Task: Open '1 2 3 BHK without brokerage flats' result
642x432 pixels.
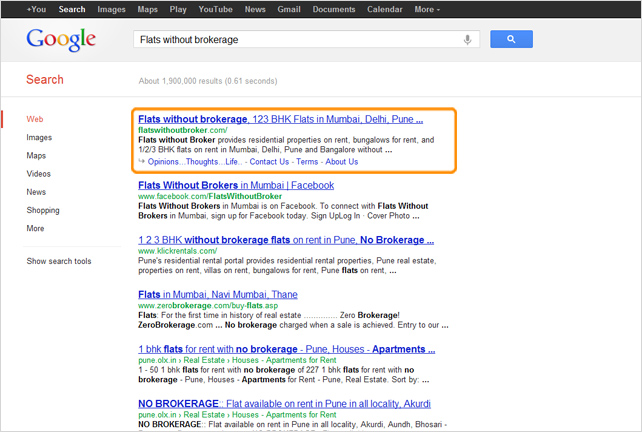Action: pos(286,240)
